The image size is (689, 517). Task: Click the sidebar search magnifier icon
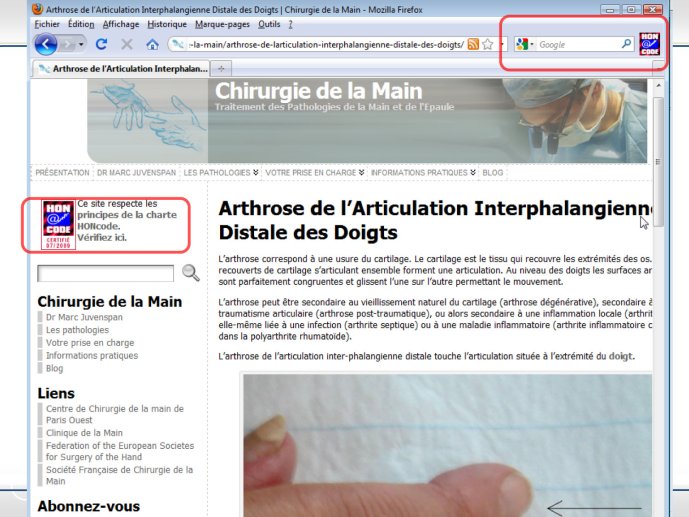click(191, 273)
